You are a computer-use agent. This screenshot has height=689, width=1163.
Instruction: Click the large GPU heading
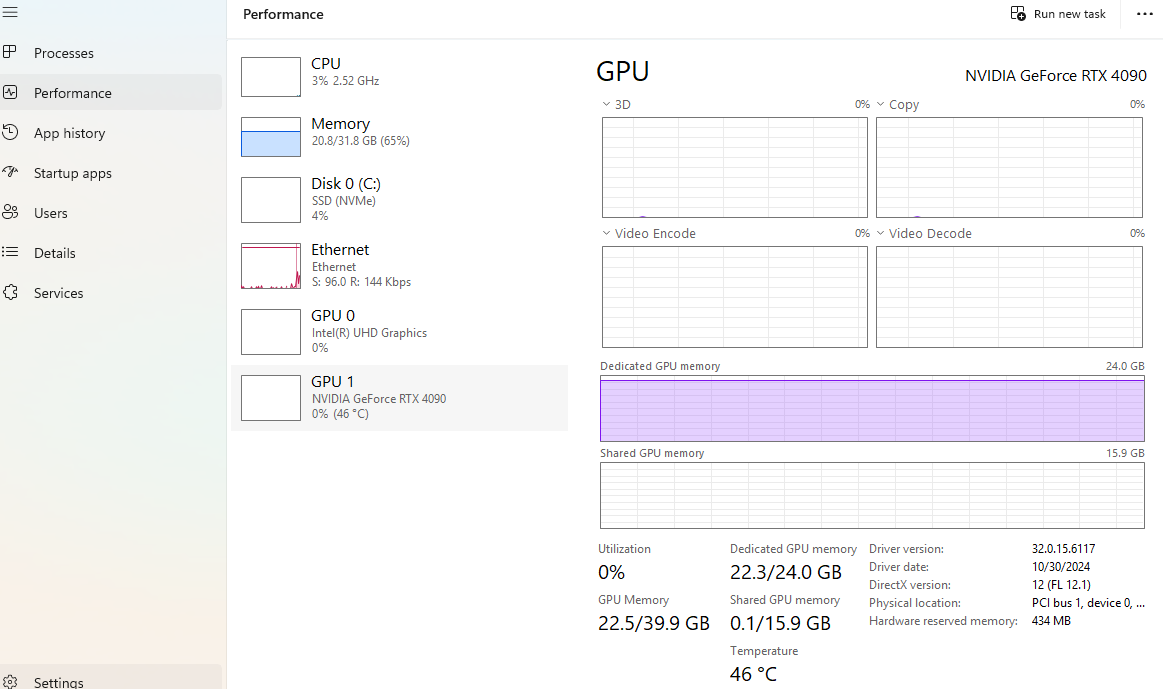pos(622,72)
